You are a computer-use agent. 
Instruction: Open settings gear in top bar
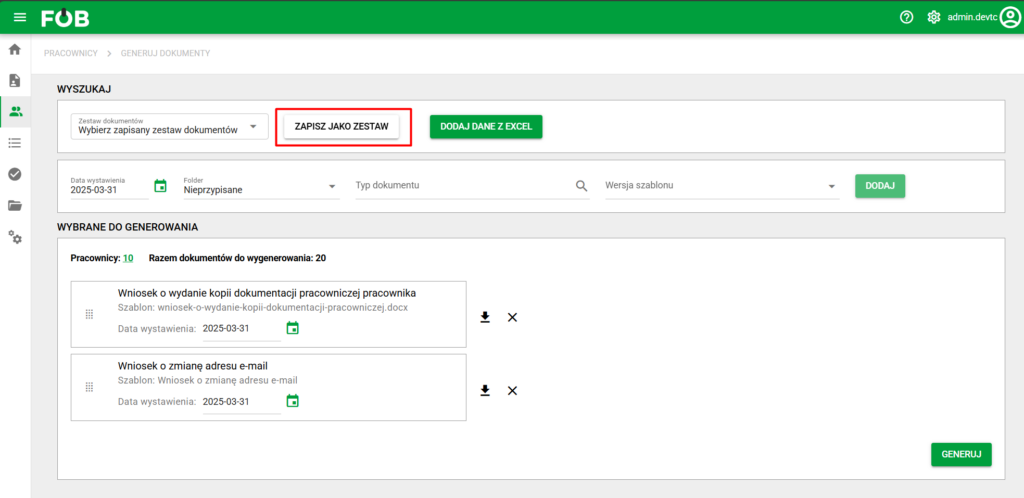click(934, 17)
